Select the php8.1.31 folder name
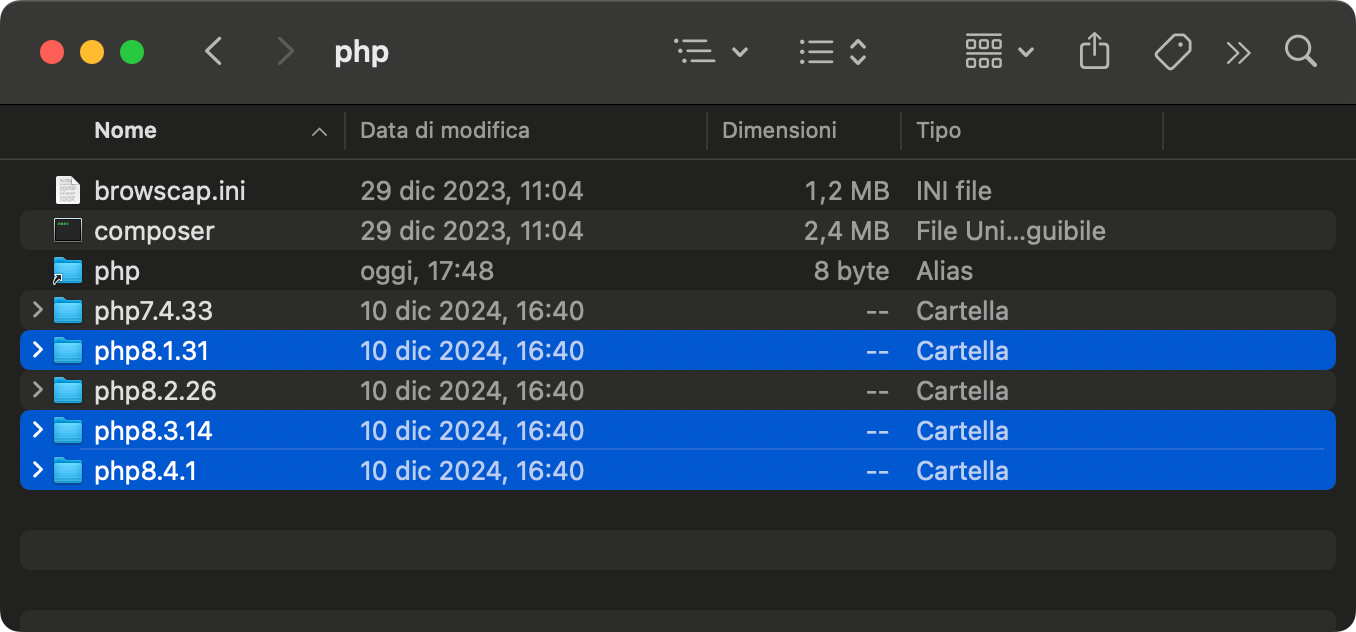This screenshot has height=632, width=1356. (x=151, y=351)
